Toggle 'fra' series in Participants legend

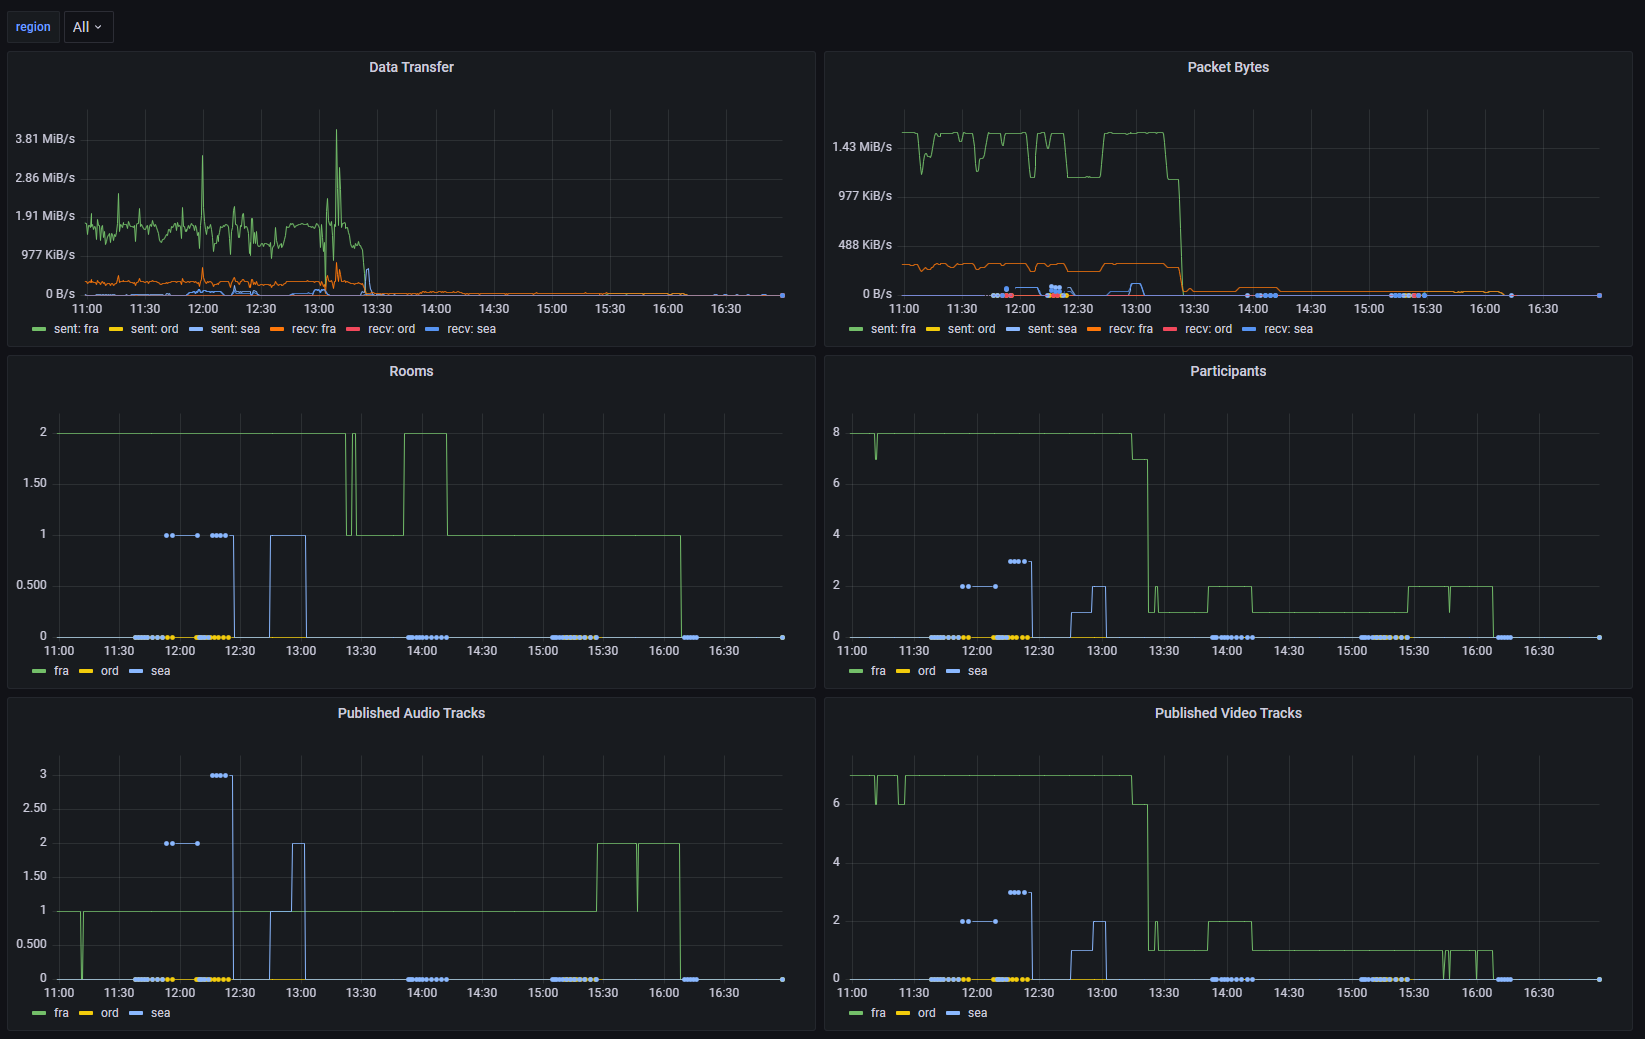(x=878, y=671)
